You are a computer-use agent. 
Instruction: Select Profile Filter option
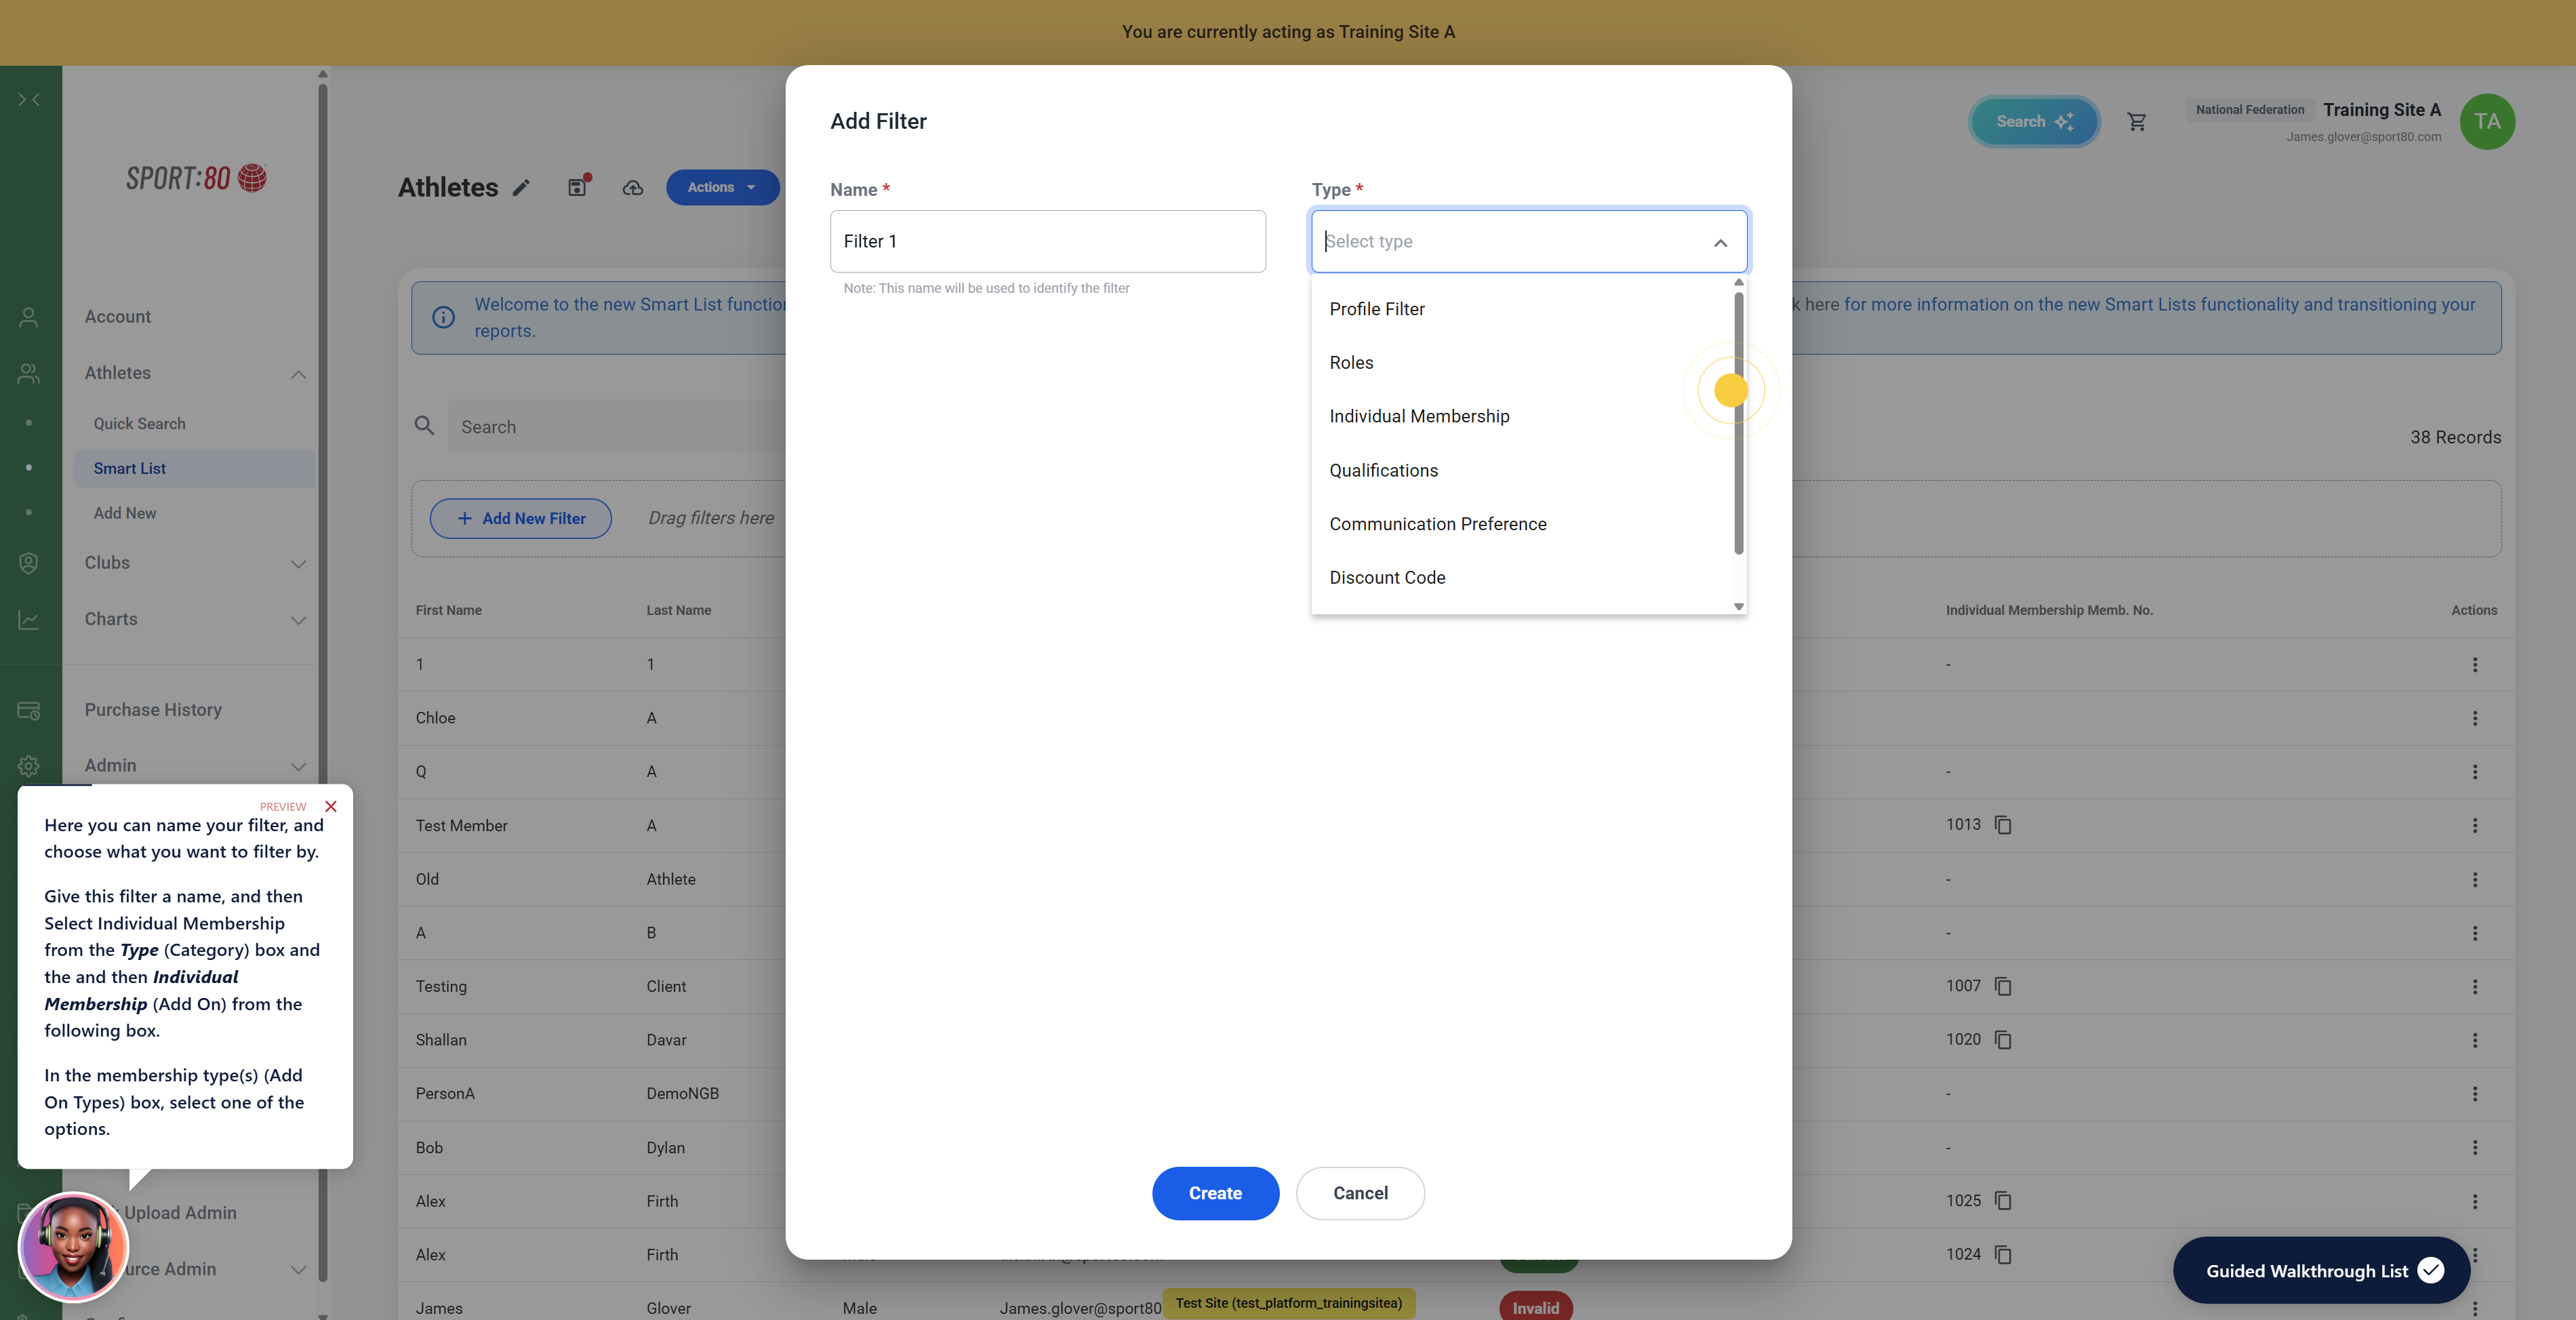(1376, 309)
